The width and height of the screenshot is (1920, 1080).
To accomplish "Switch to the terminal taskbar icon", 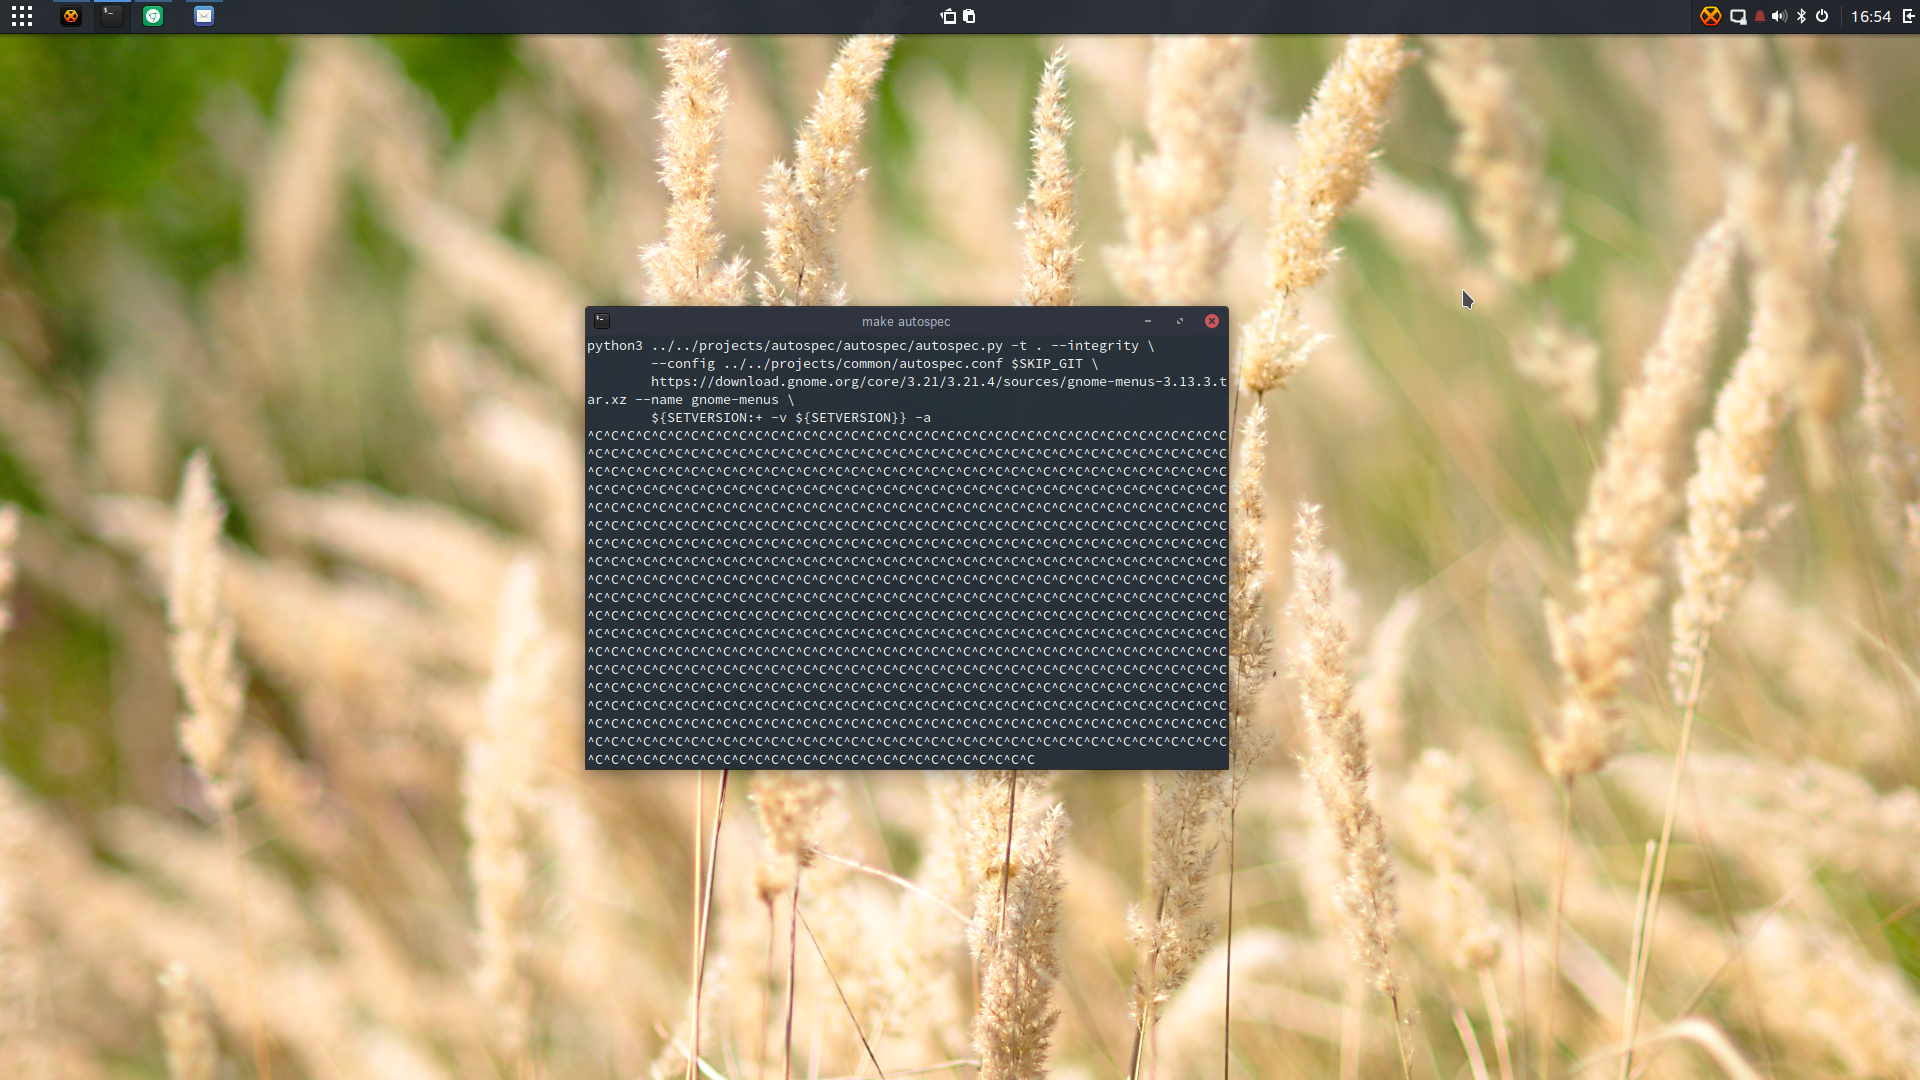I will (x=112, y=16).
